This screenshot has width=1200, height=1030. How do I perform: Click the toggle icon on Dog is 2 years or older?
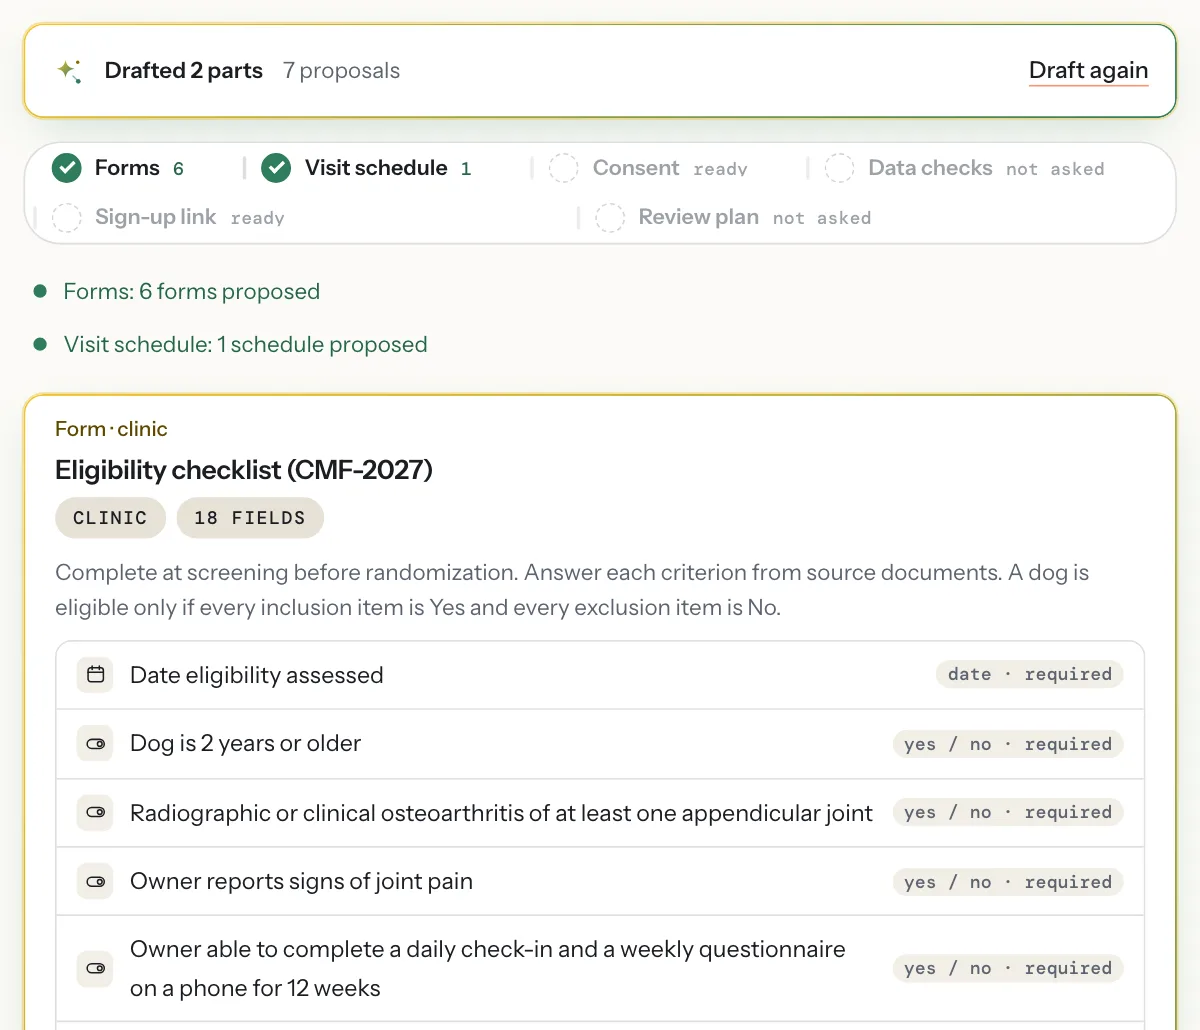pos(96,744)
